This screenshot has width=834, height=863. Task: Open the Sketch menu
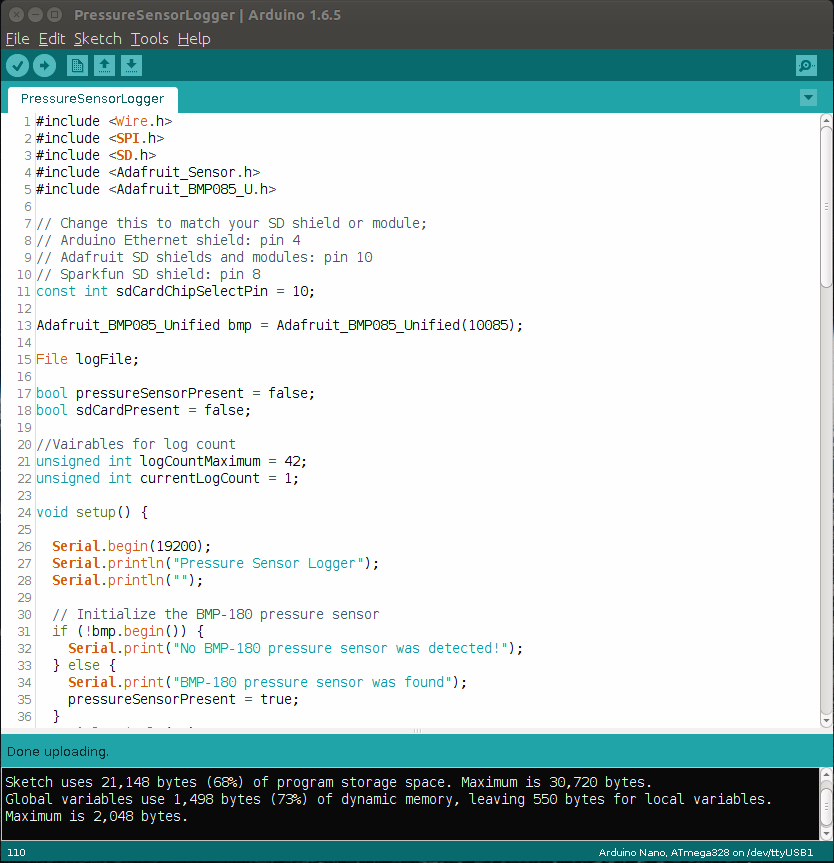coord(98,39)
